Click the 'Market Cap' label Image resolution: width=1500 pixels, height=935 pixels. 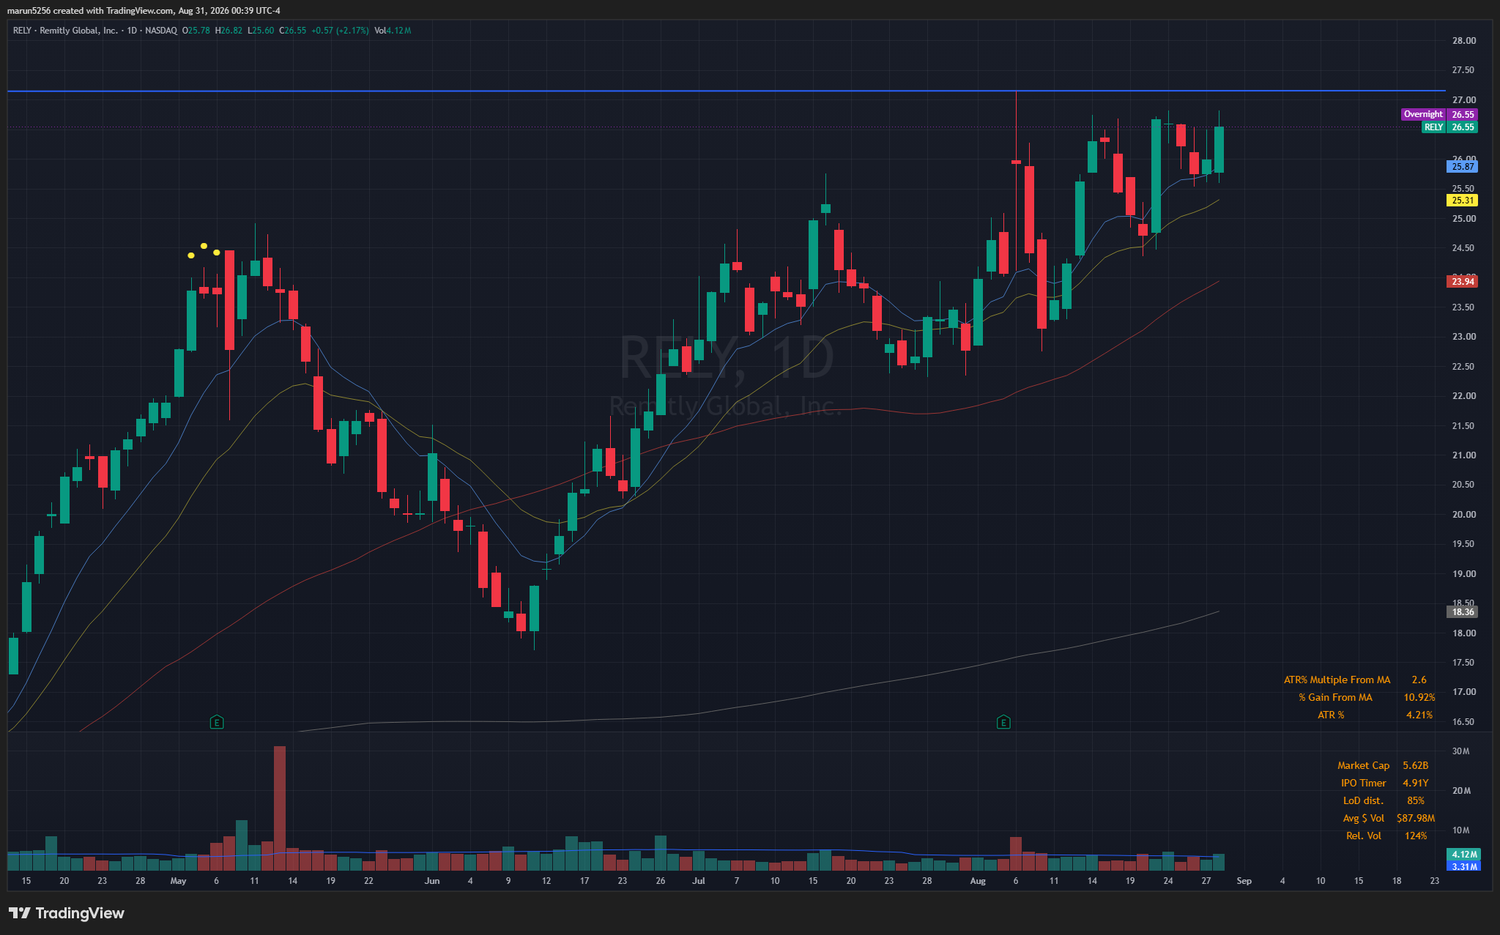1363,766
